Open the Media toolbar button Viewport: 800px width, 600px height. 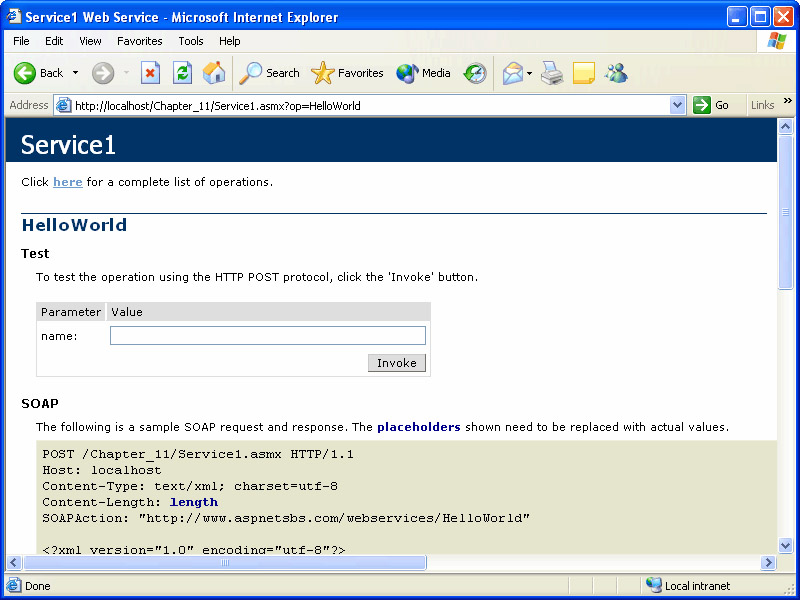click(x=424, y=73)
